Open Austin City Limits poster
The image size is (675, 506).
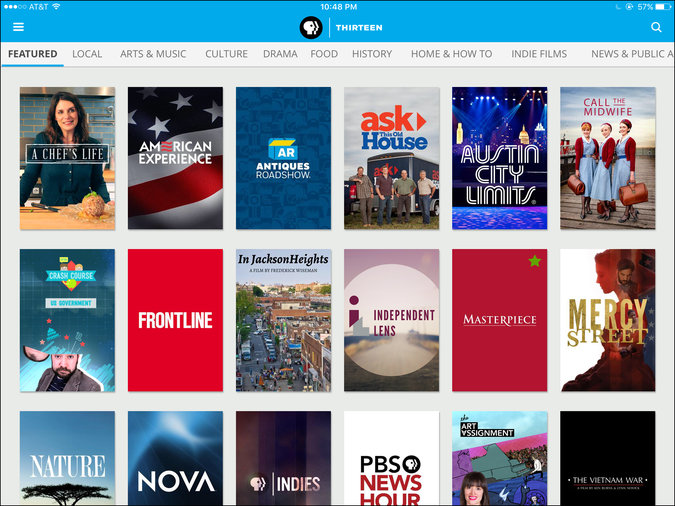499,158
